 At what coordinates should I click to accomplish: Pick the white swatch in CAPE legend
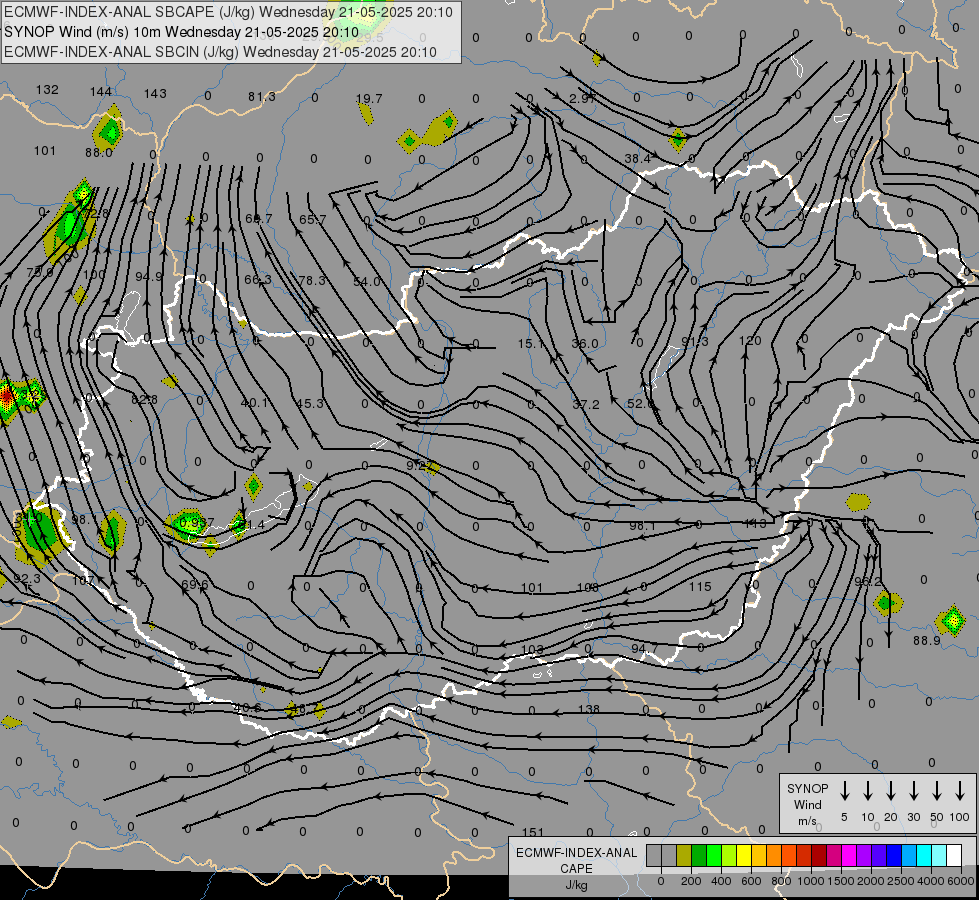pyautogui.click(x=954, y=856)
